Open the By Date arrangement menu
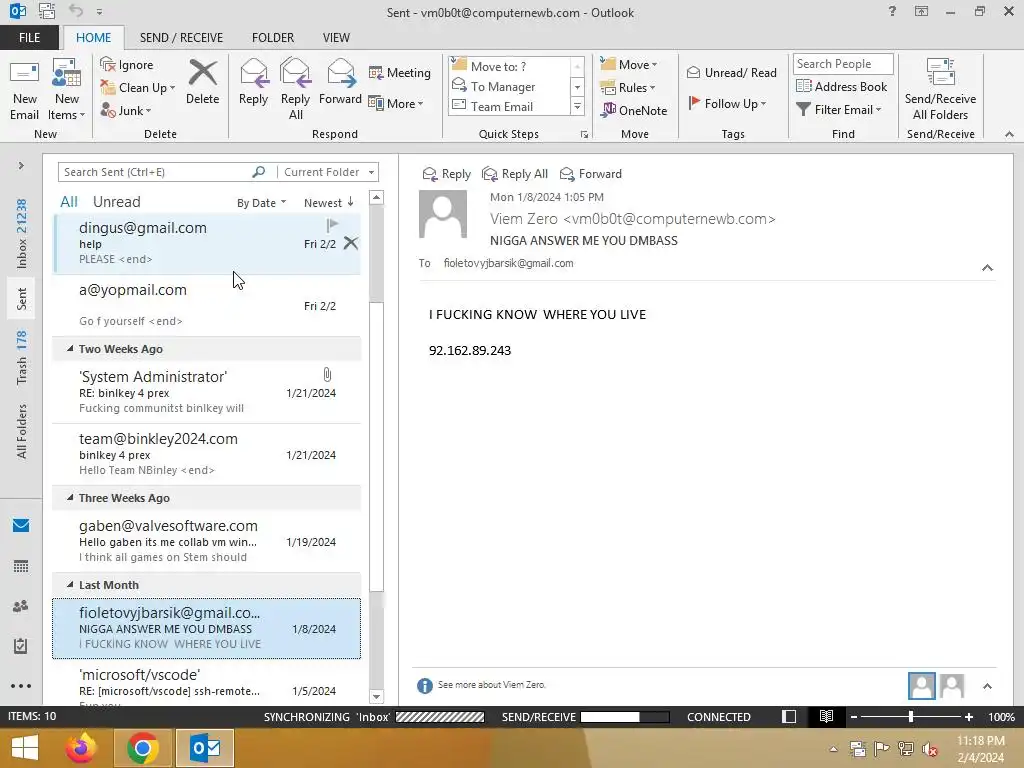This screenshot has height=768, width=1024. click(x=261, y=202)
